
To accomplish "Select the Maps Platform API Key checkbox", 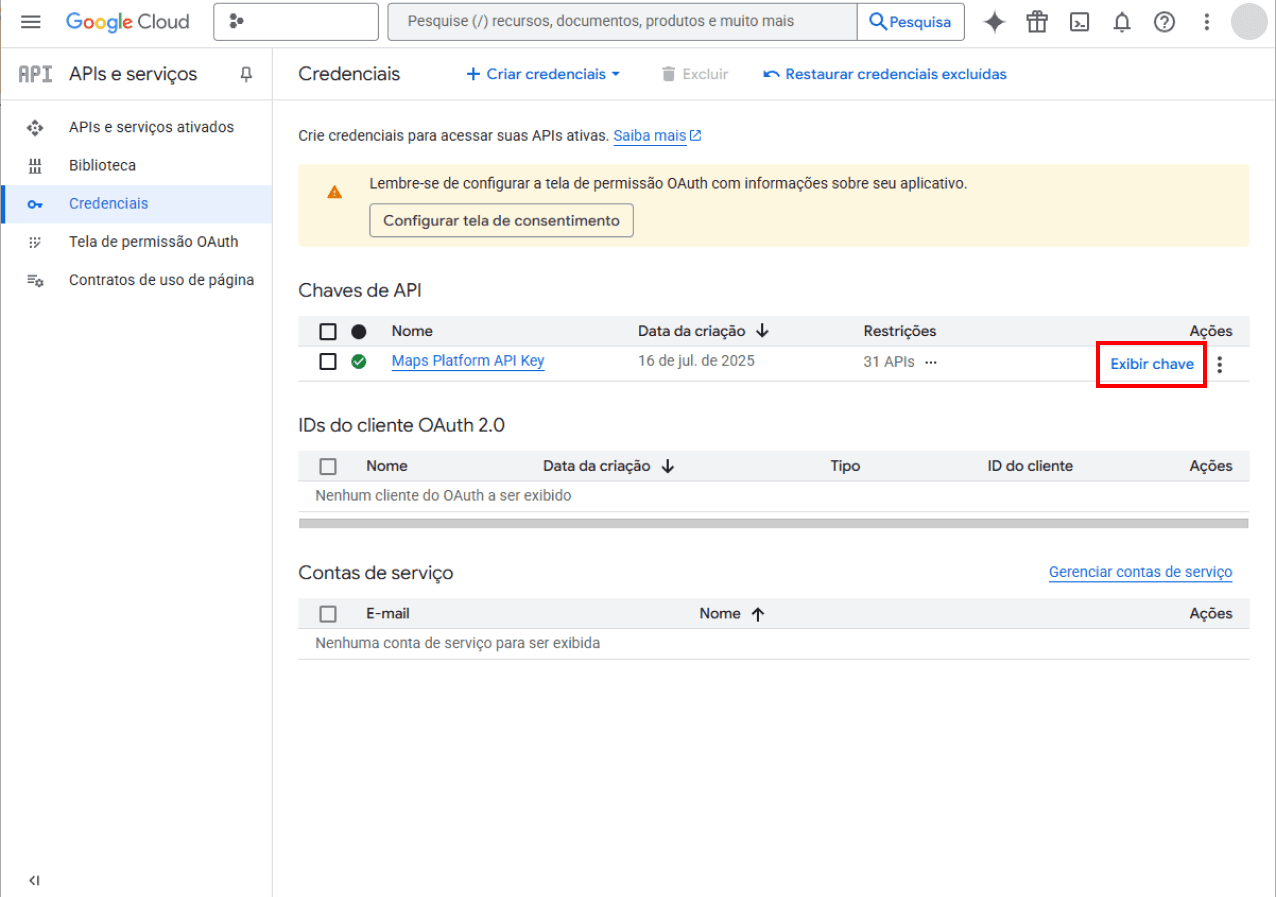I will (x=328, y=361).
